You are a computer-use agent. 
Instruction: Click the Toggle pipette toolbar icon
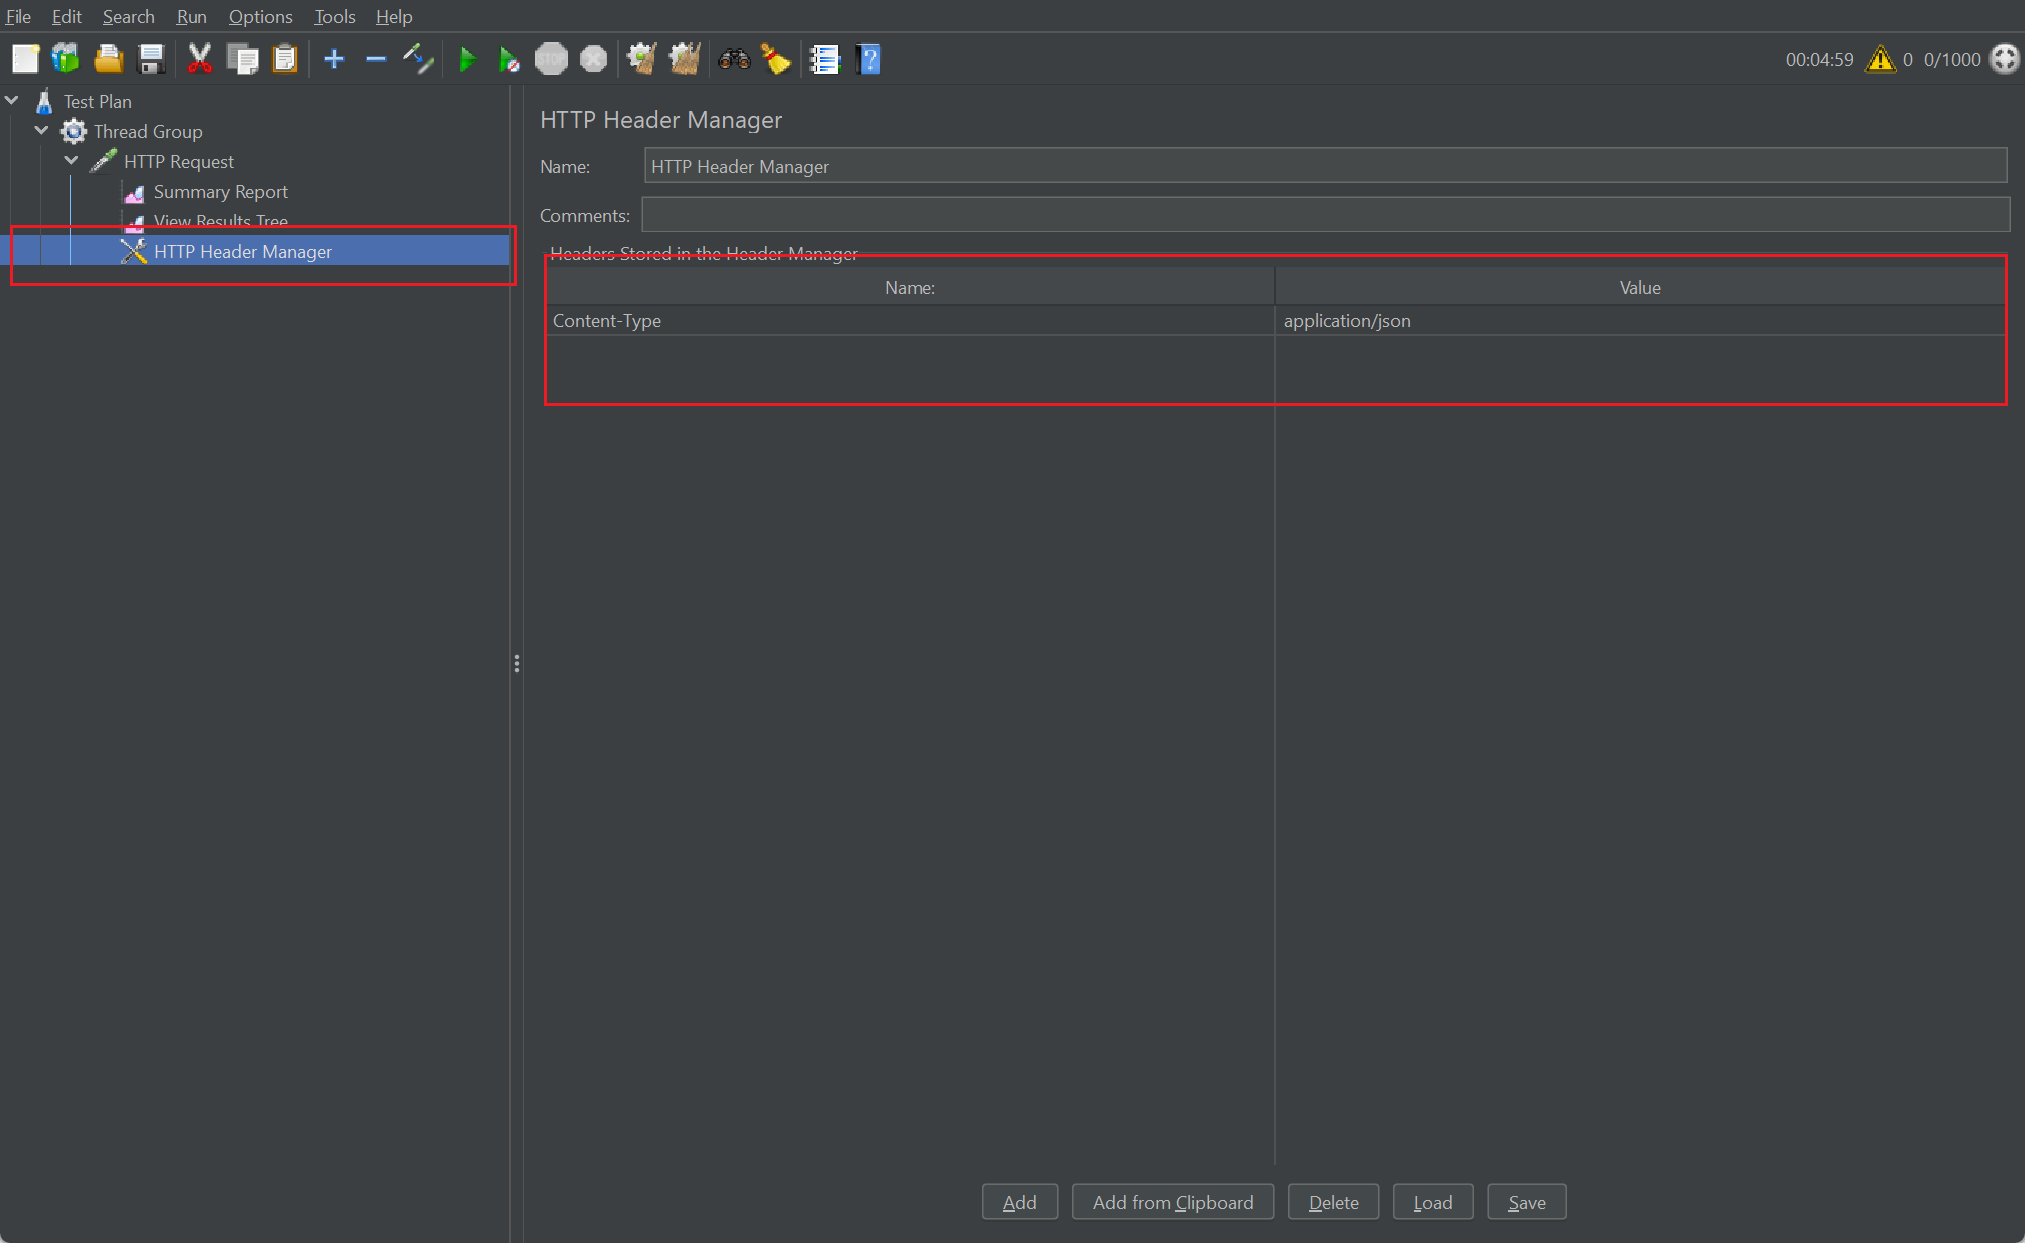(x=418, y=60)
